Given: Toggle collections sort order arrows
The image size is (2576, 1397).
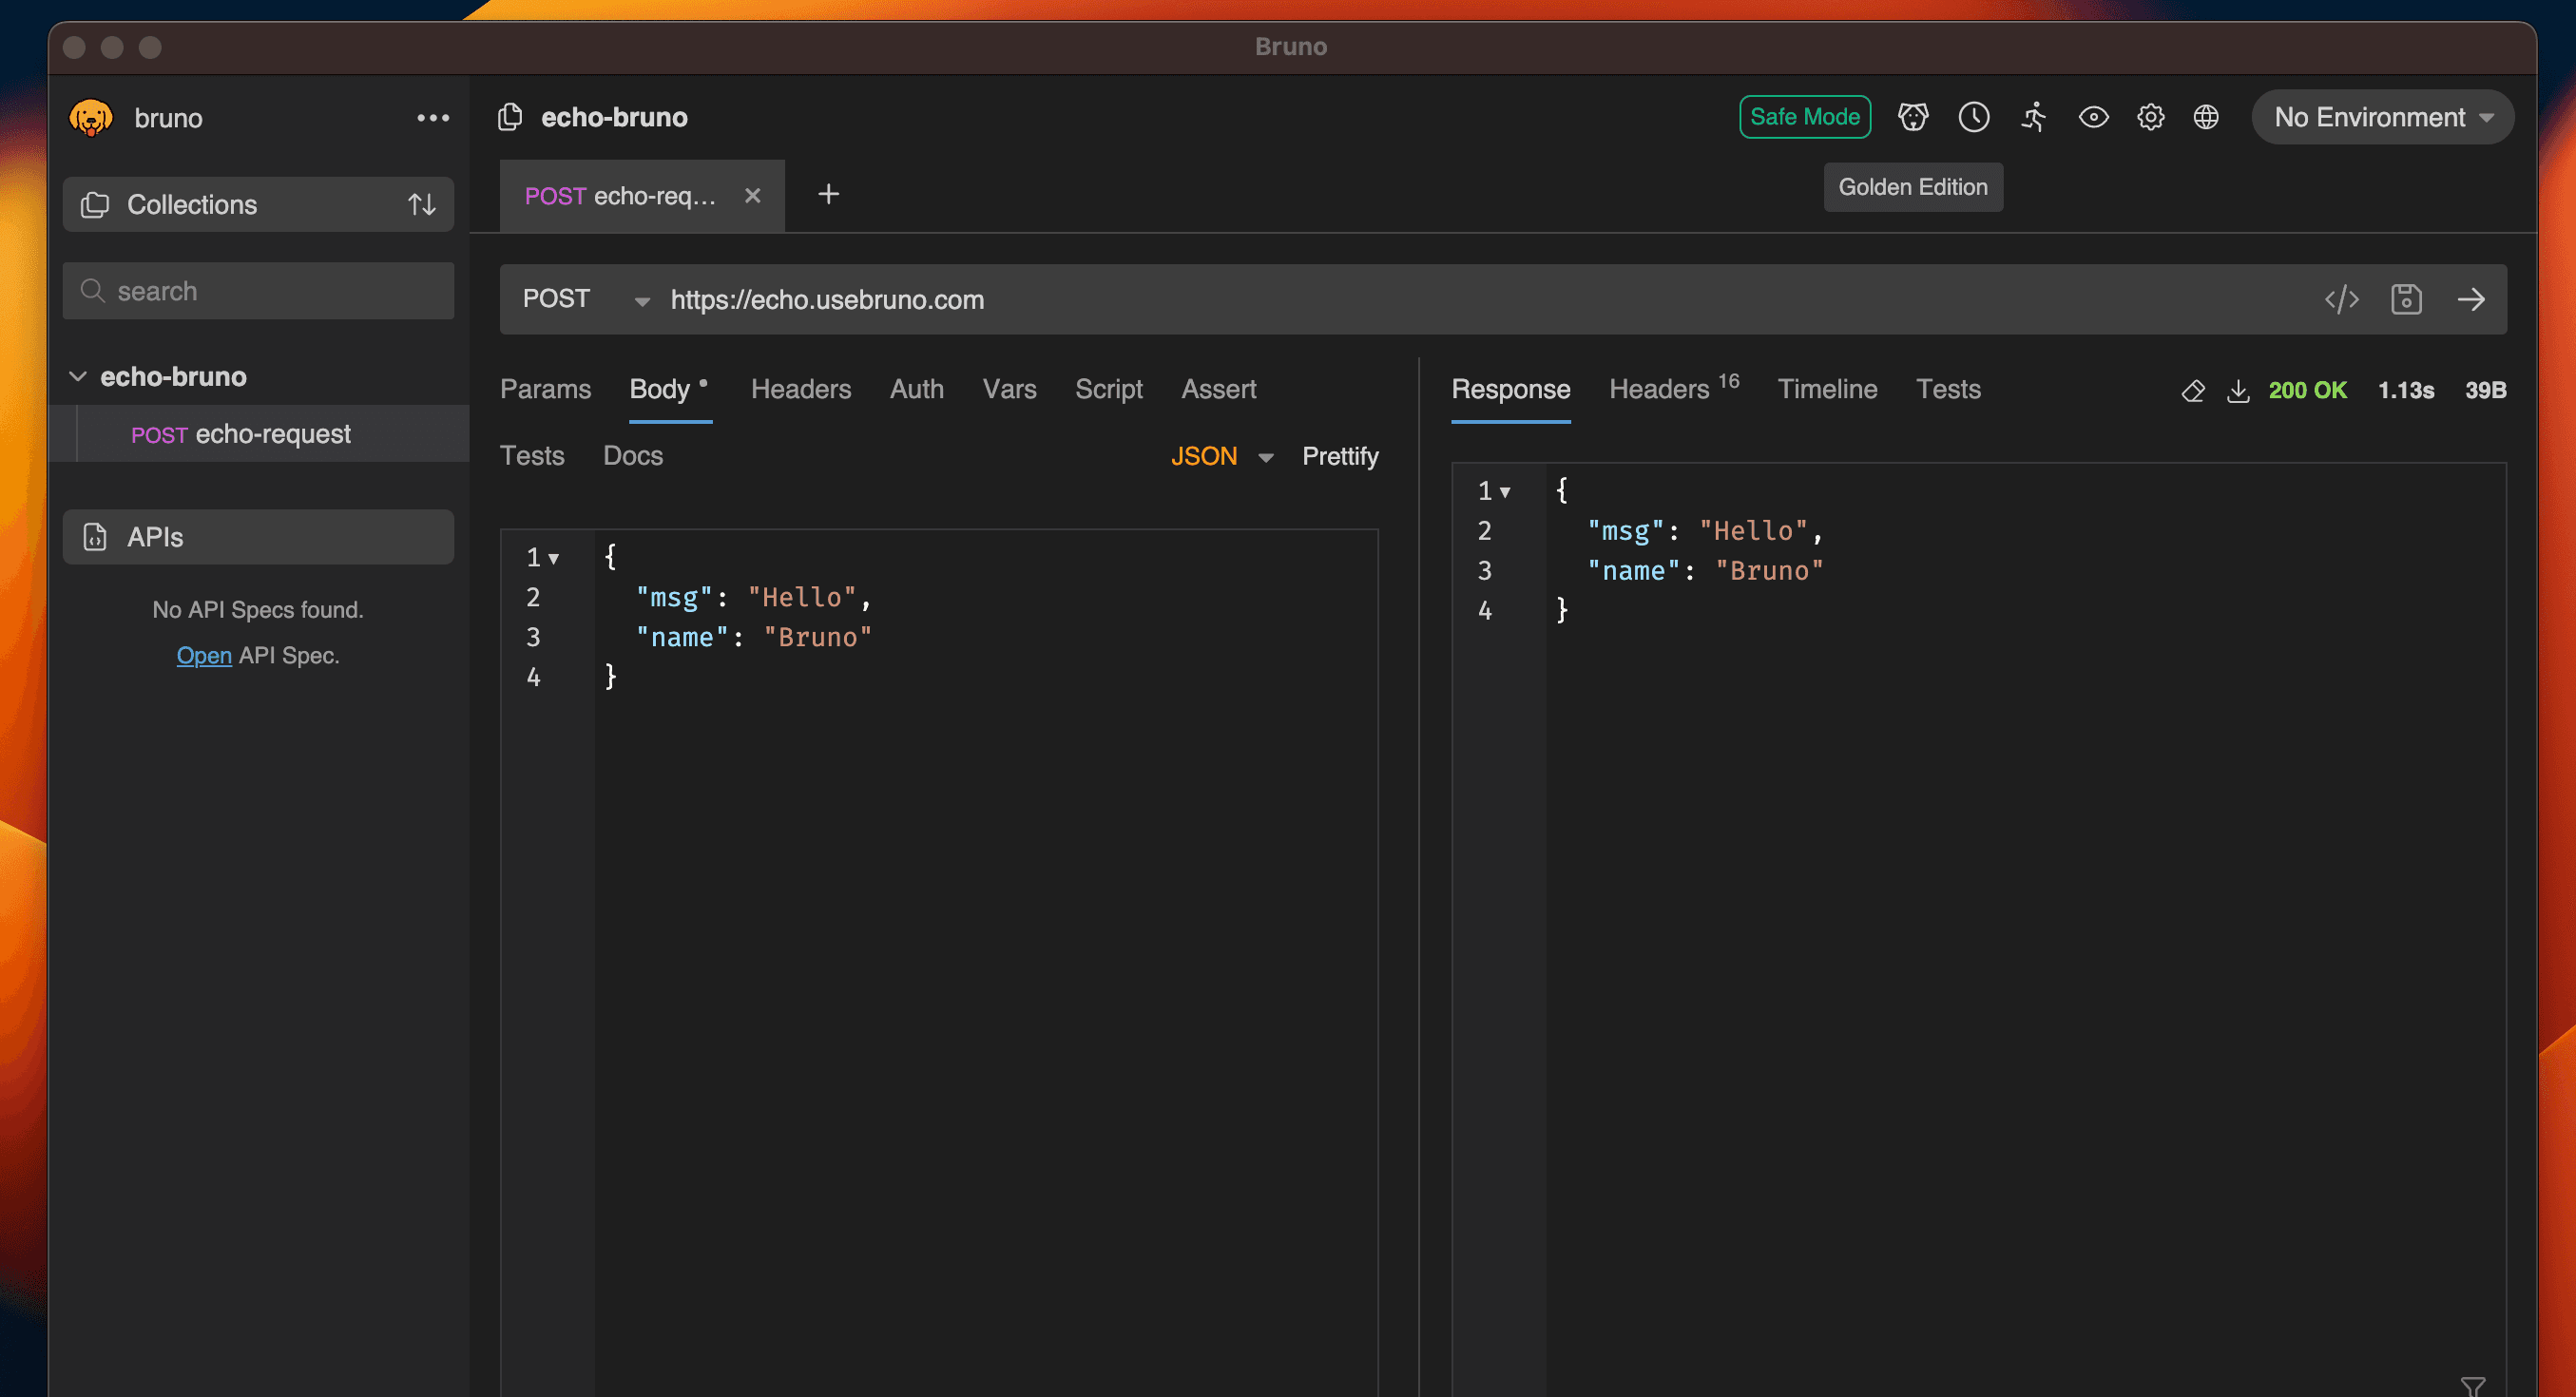Looking at the screenshot, I should (422, 205).
